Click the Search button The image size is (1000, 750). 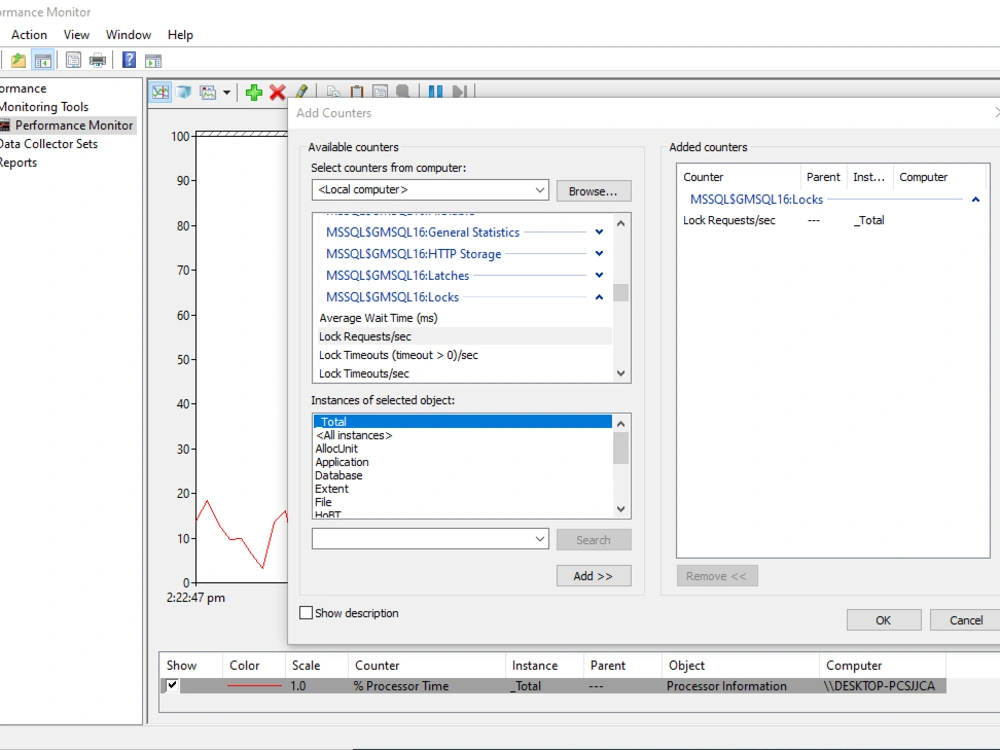[x=594, y=540]
